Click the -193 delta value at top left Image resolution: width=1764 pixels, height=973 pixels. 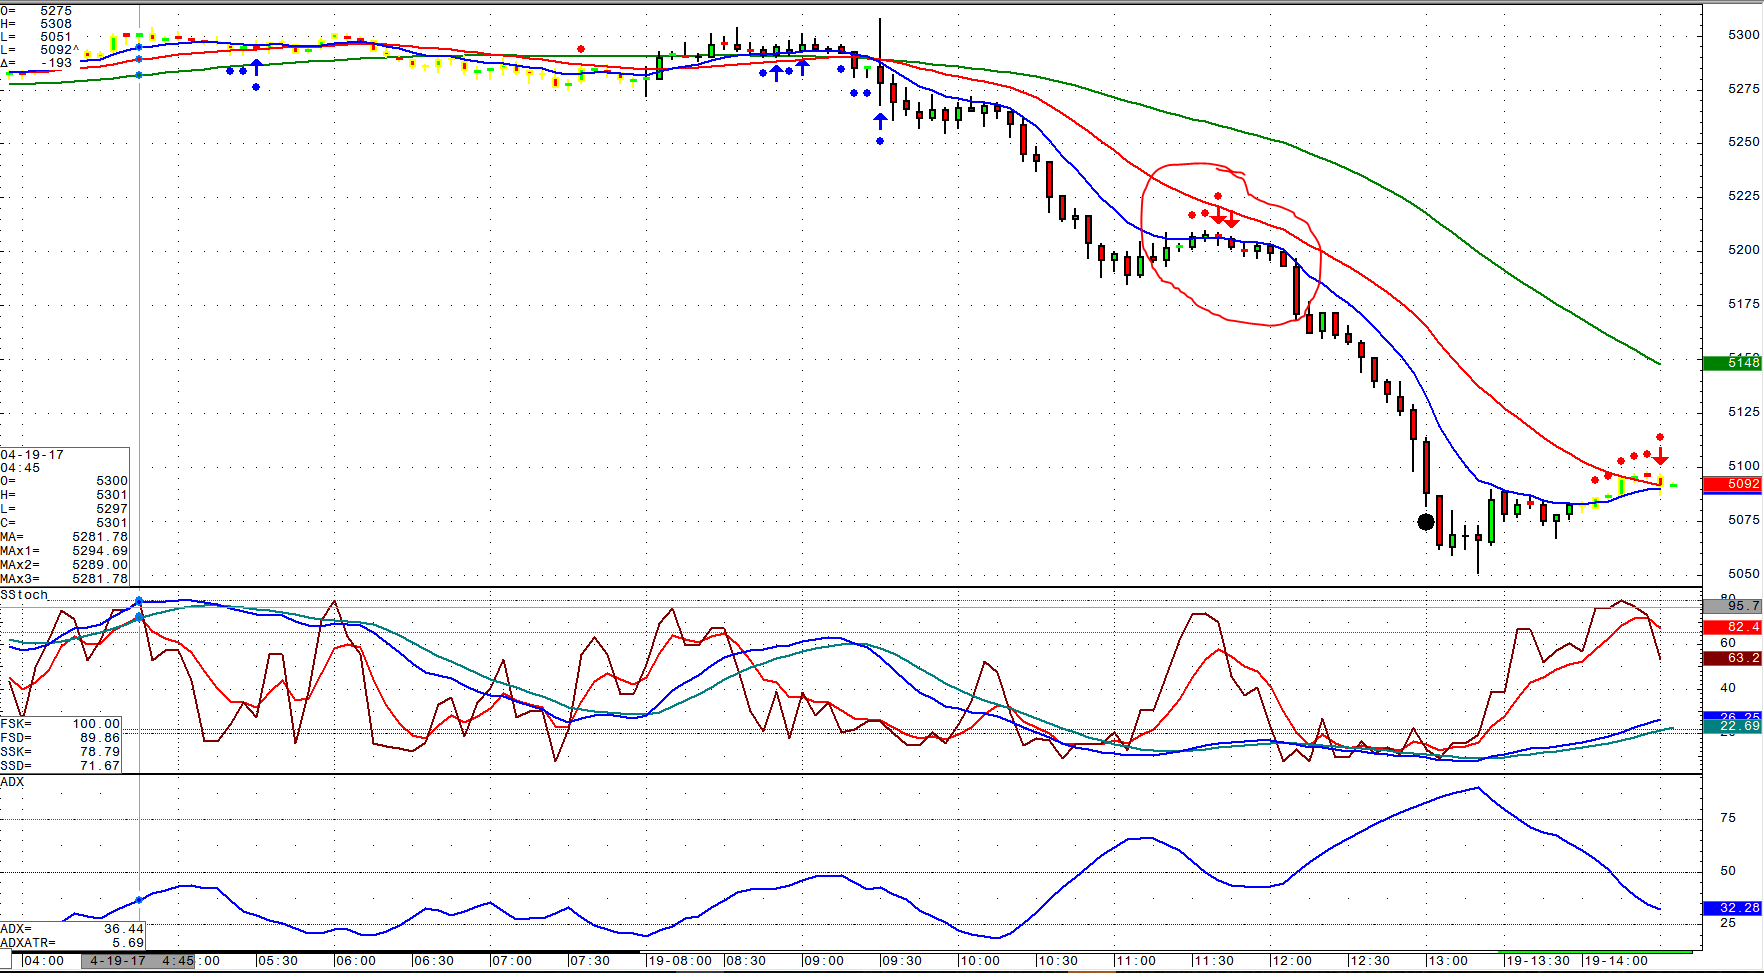pos(56,63)
